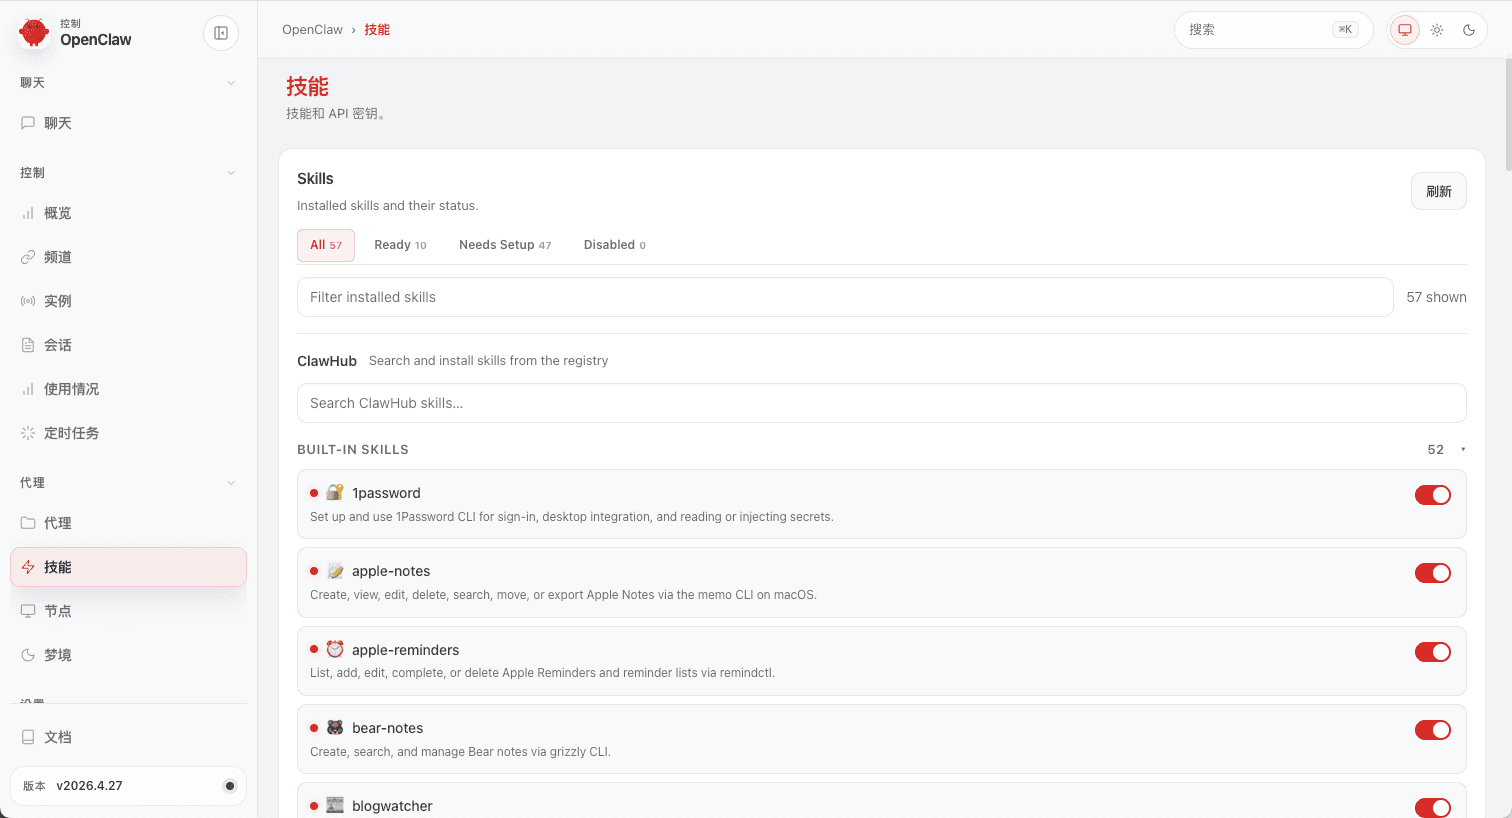Show All 57 skills tab

[326, 245]
